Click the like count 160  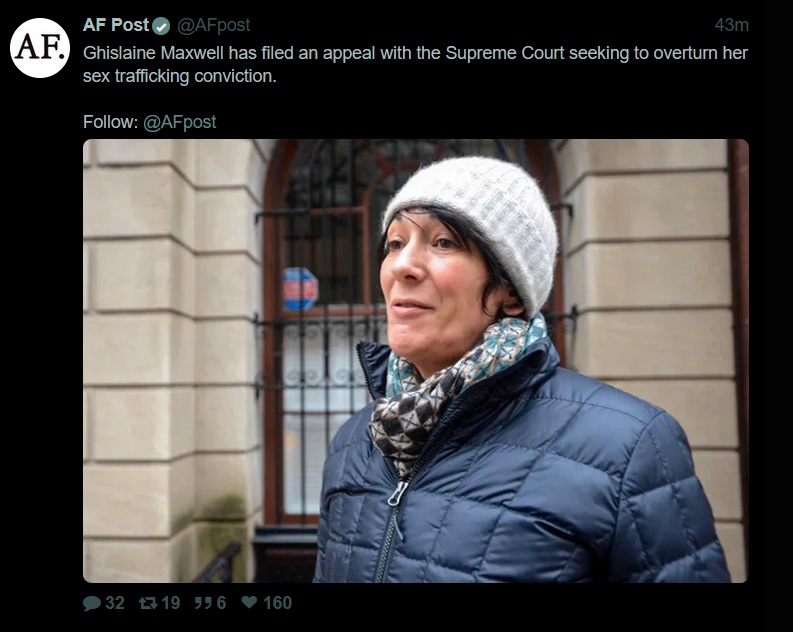pyautogui.click(x=277, y=603)
